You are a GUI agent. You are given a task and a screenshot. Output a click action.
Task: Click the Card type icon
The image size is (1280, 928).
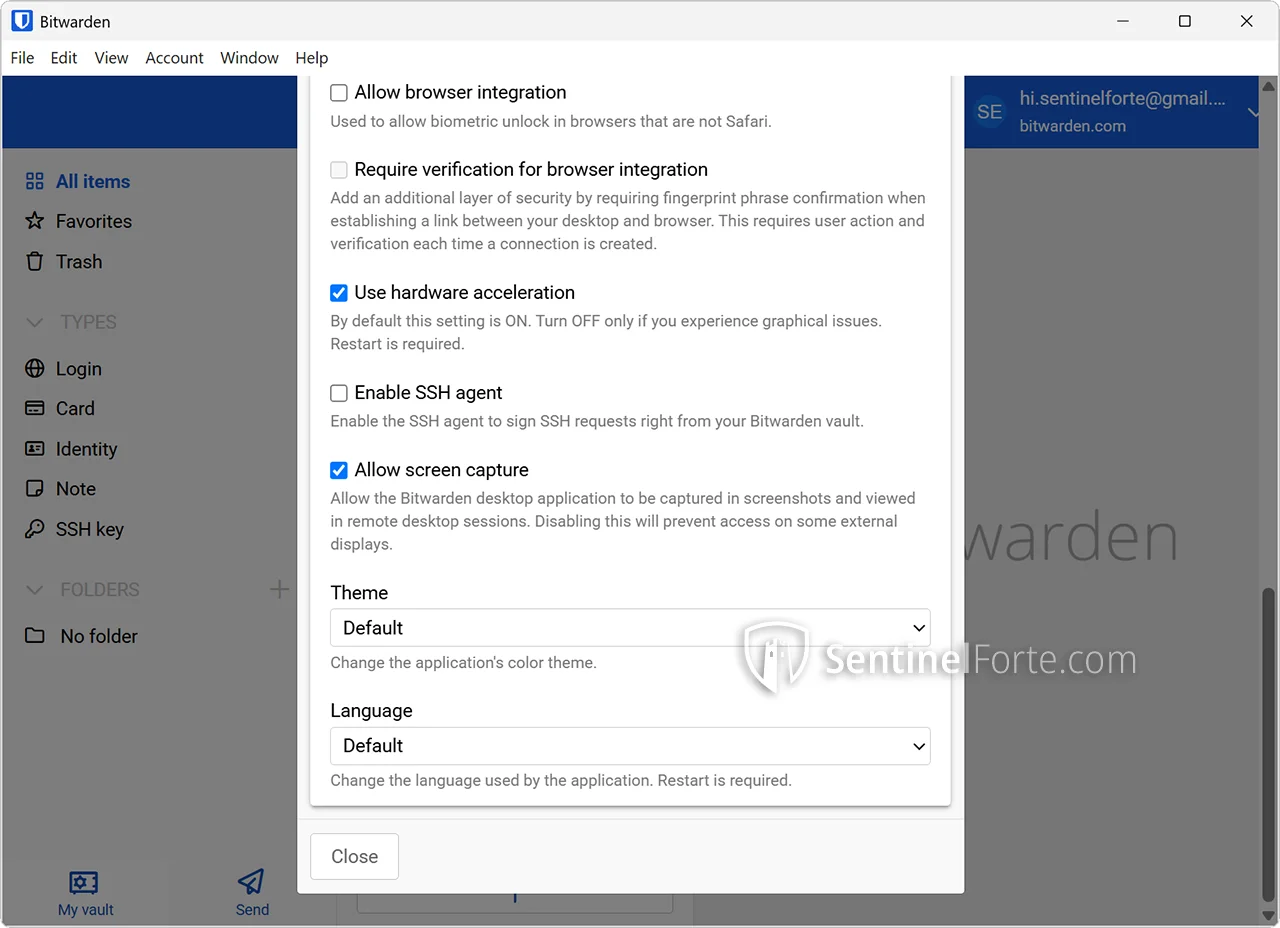[35, 408]
